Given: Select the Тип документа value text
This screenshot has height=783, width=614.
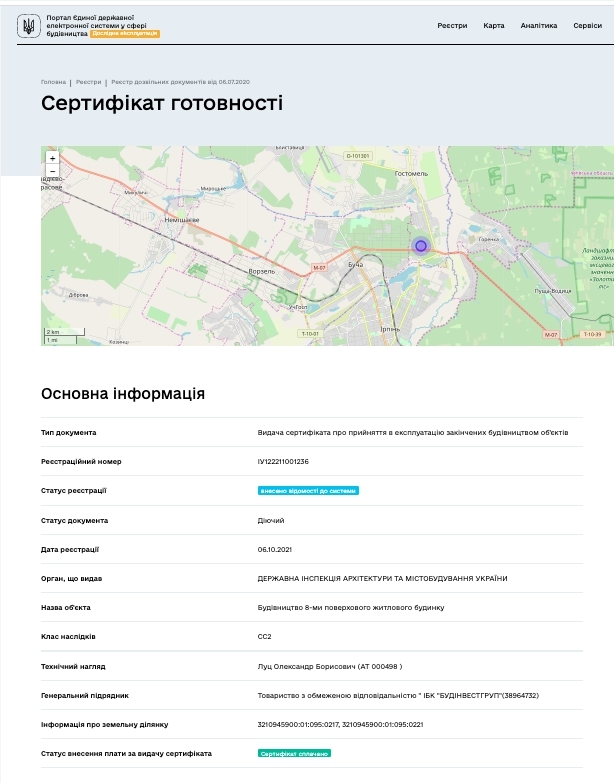Looking at the screenshot, I should (x=413, y=432).
